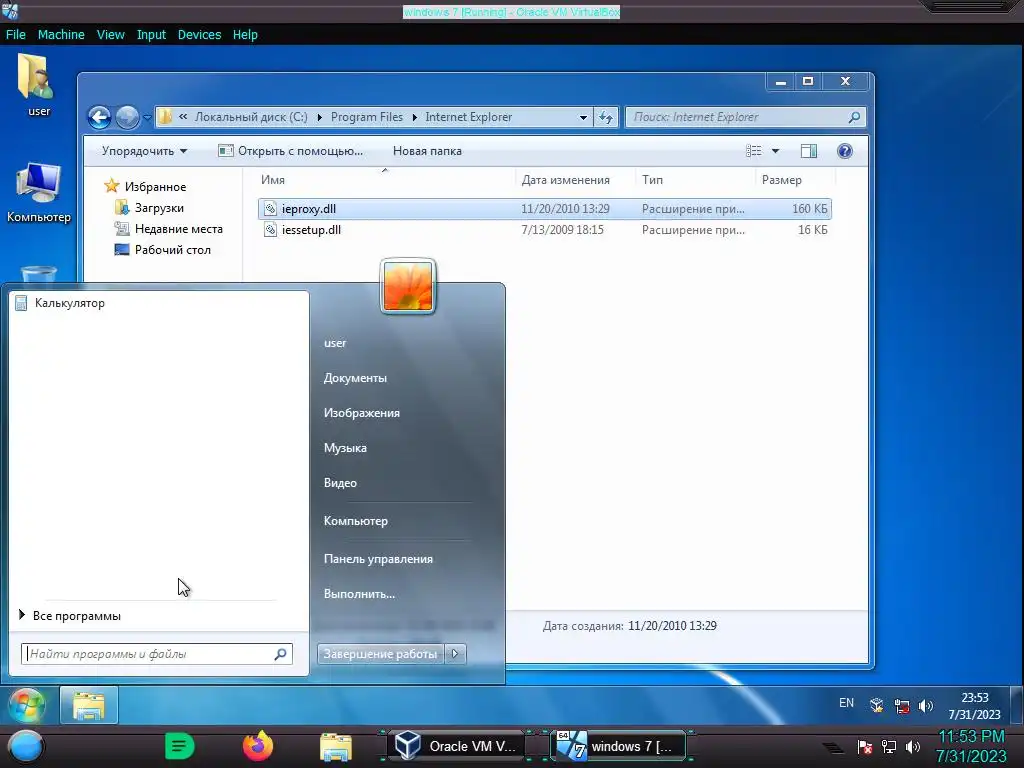Expand Все программы in Start menu
This screenshot has width=1024, height=768.
71,616
